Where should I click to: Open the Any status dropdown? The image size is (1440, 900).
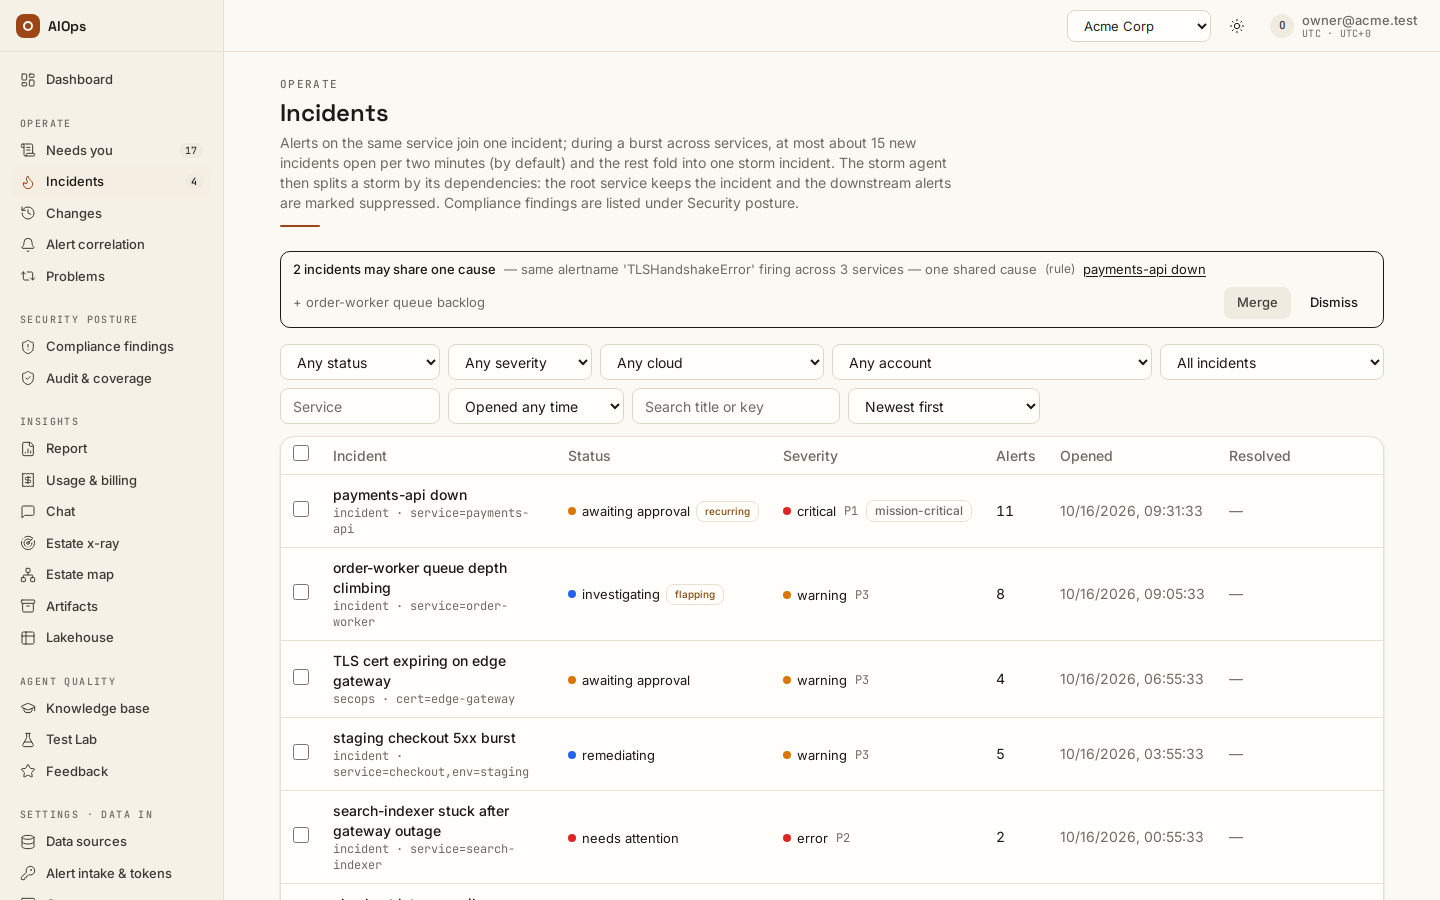click(x=360, y=362)
